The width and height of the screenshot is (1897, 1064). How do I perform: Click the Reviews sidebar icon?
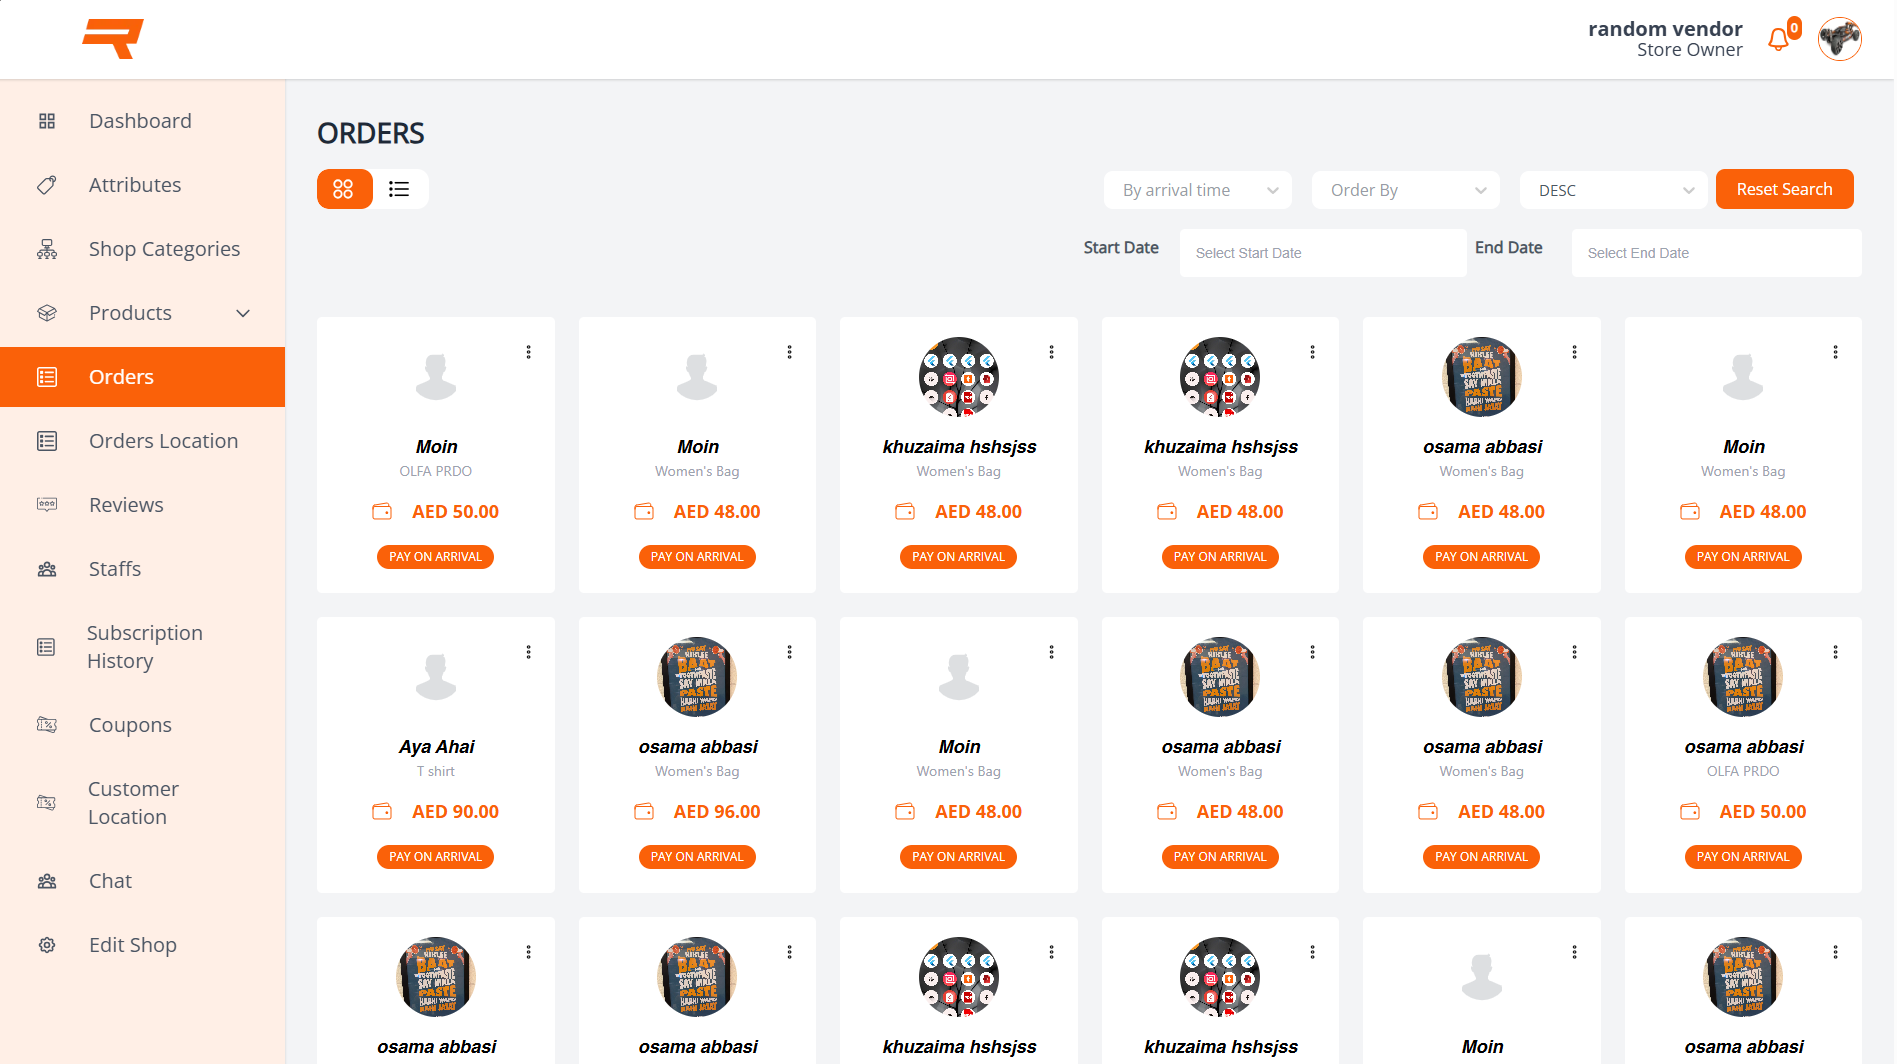click(47, 505)
